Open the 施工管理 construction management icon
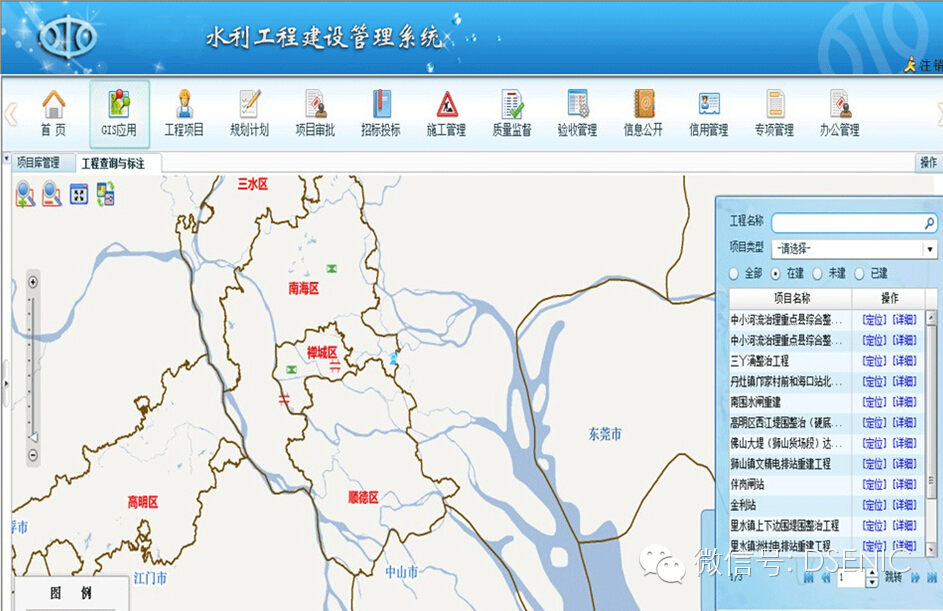Viewport: 943px width, 611px height. click(446, 113)
